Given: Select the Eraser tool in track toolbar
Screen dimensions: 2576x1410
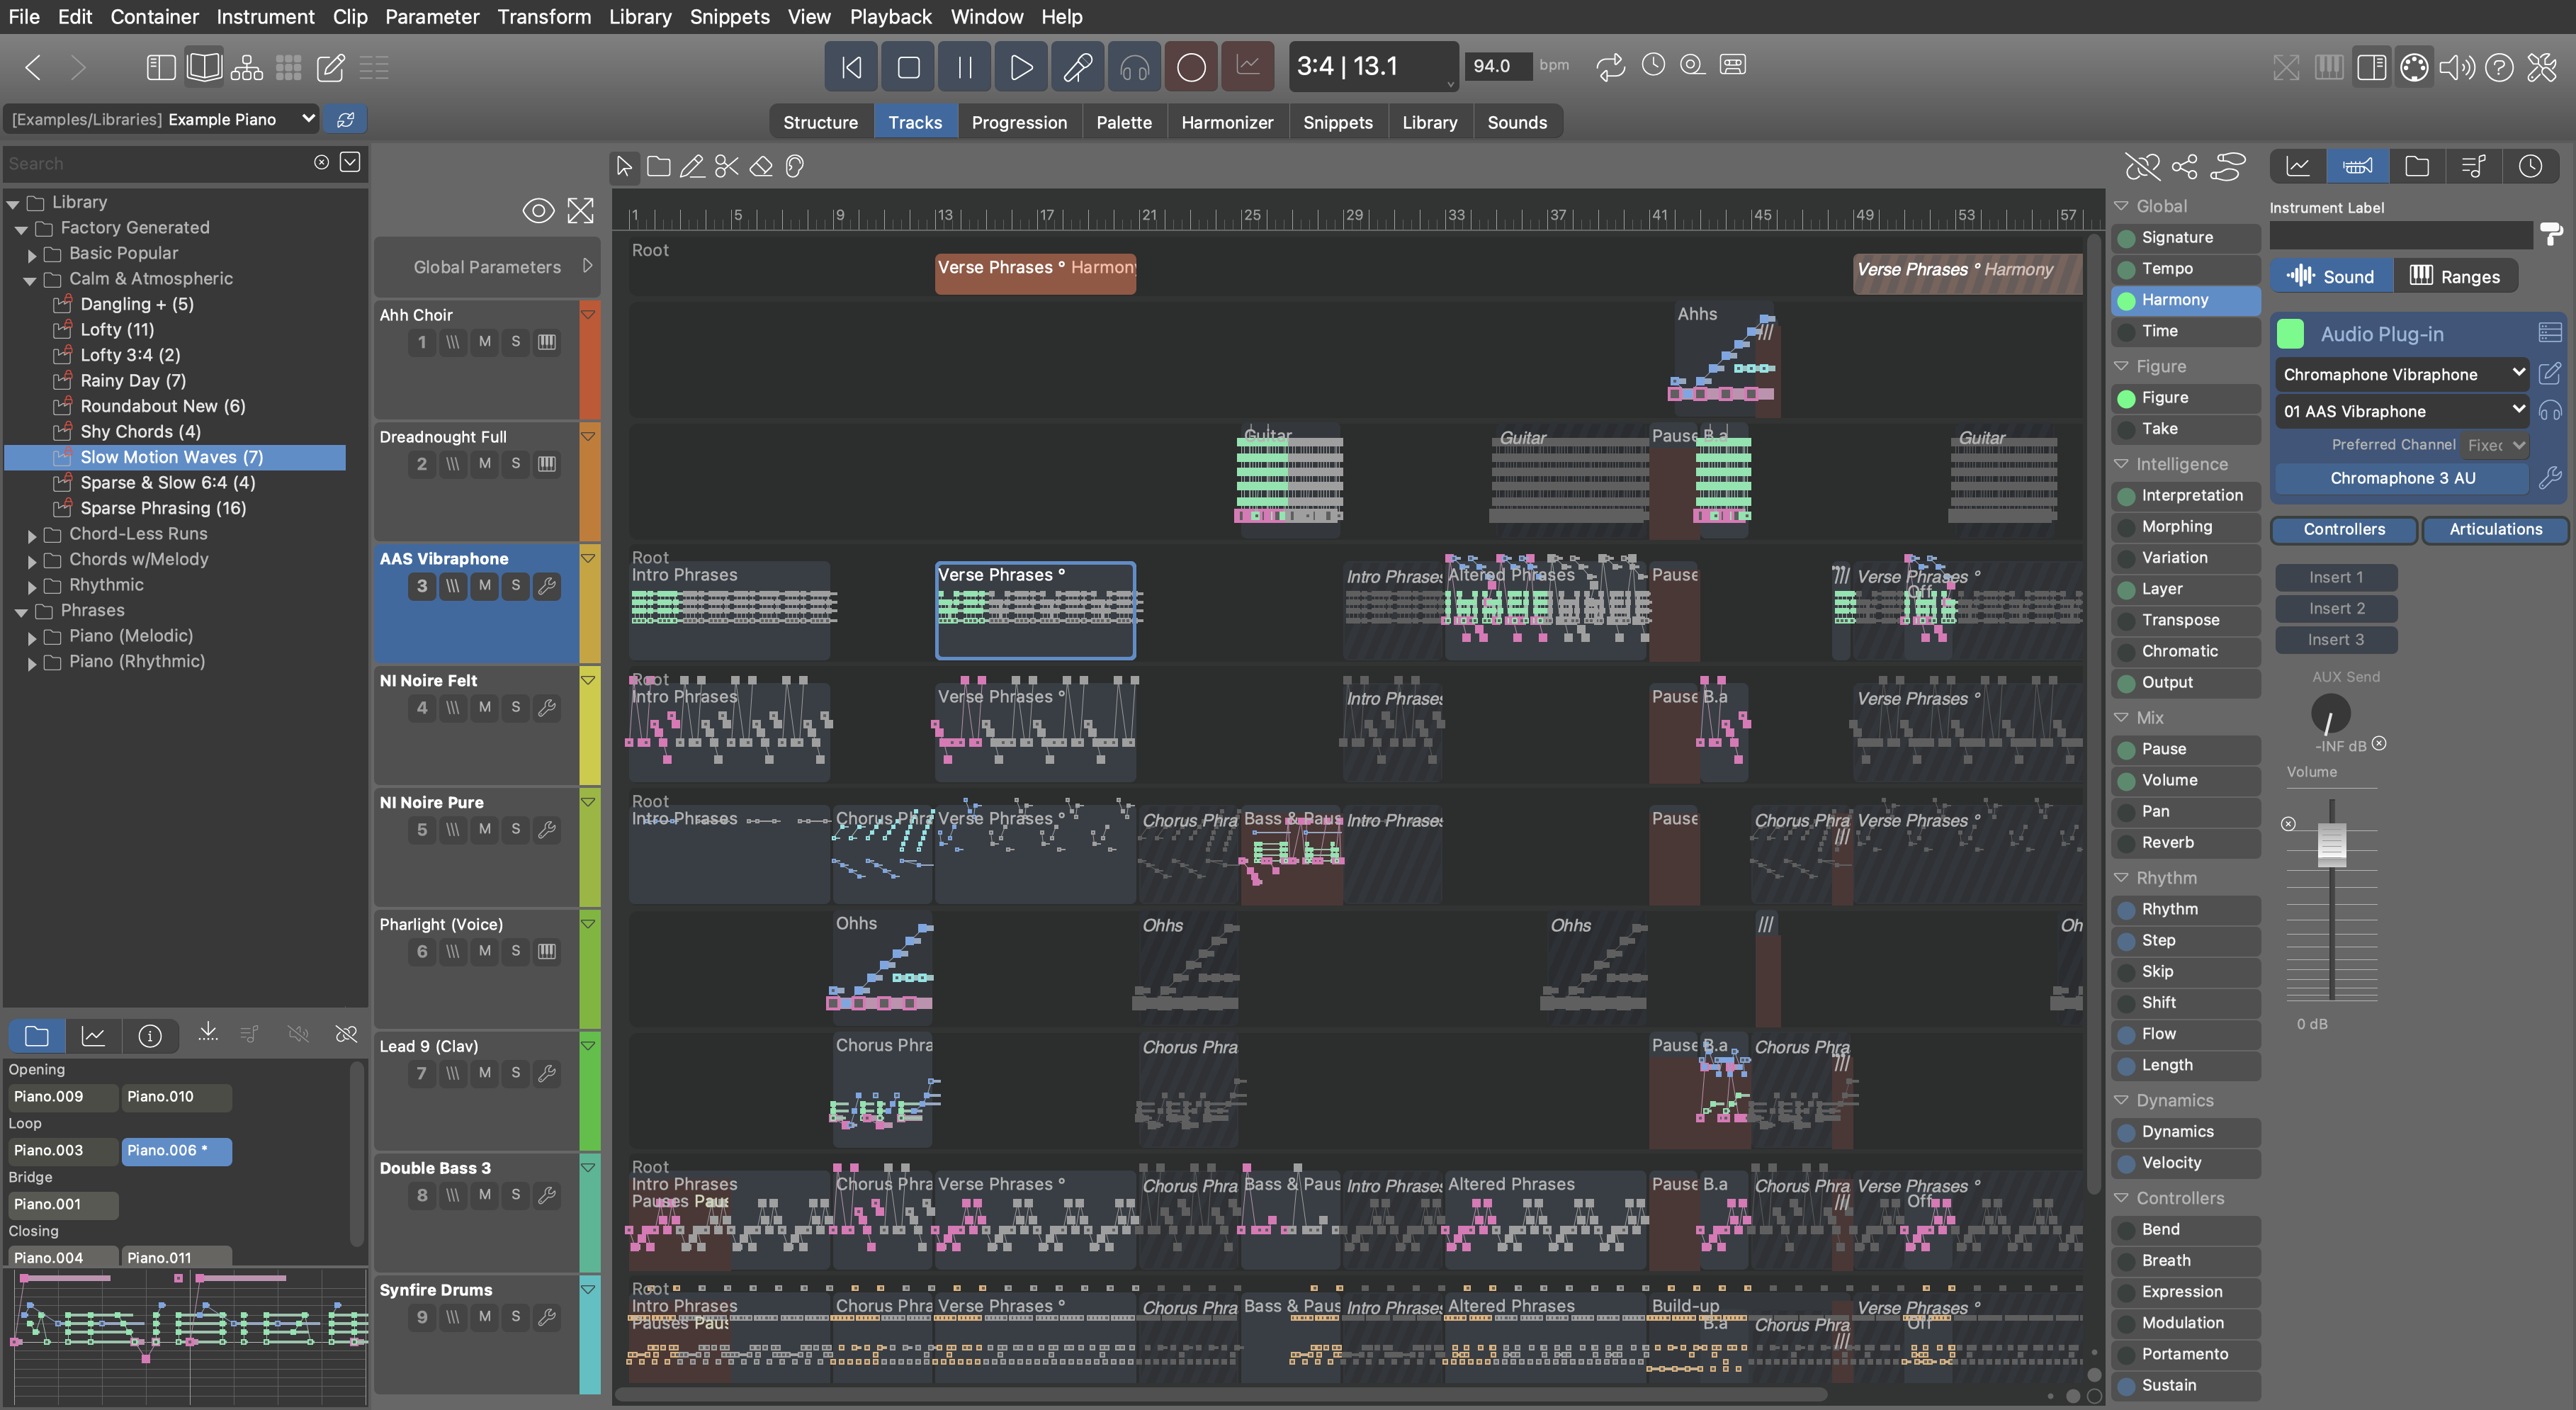Looking at the screenshot, I should click(x=761, y=166).
